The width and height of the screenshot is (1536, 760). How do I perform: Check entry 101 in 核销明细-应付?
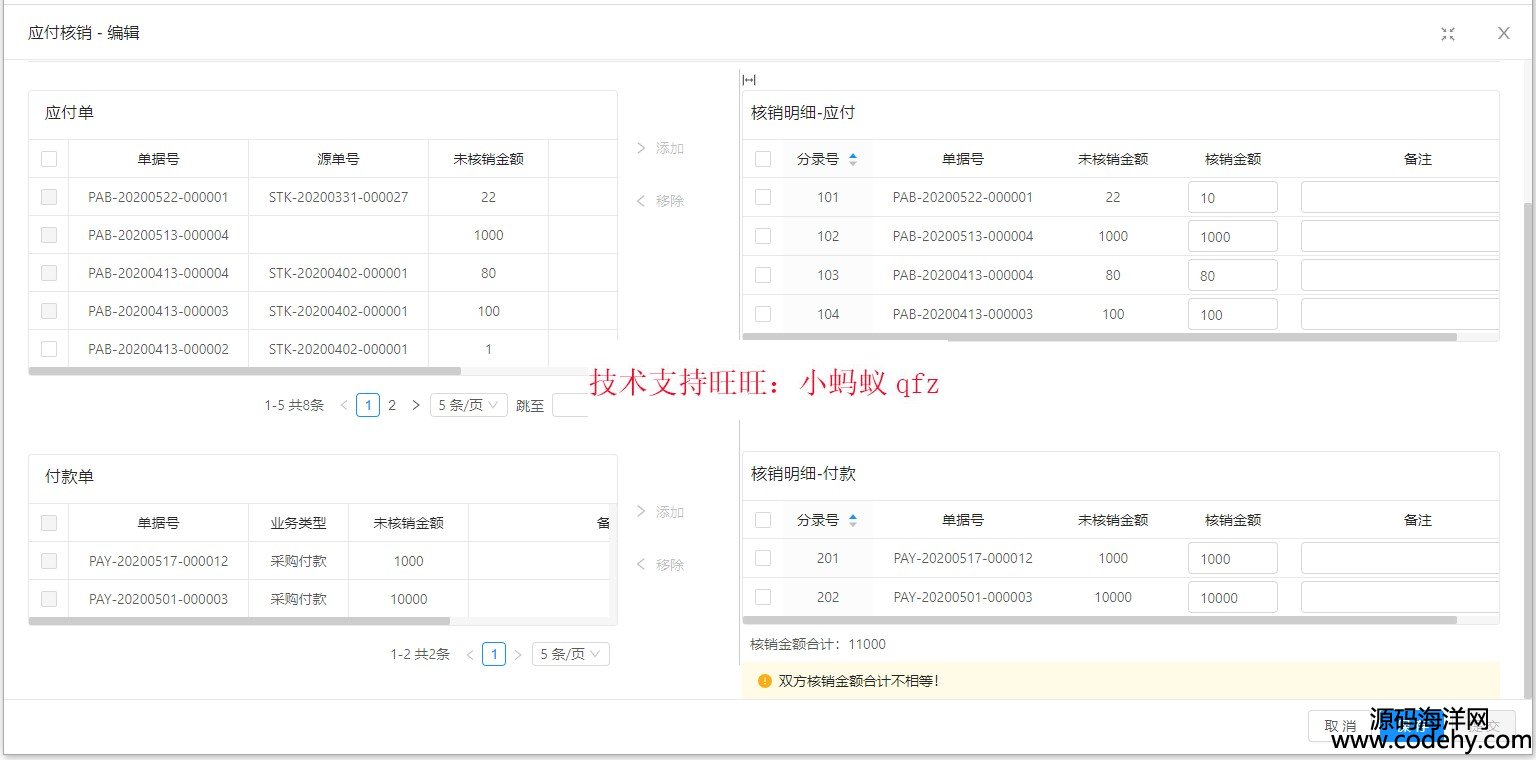[x=763, y=197]
